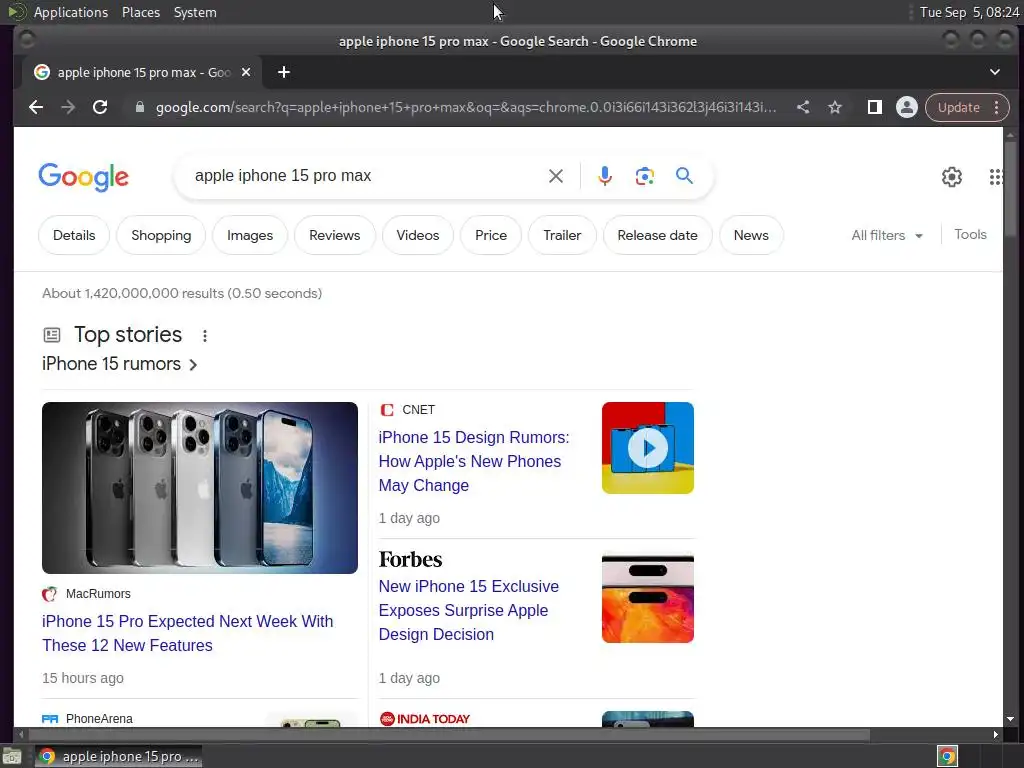The image size is (1024, 768).
Task: Select the Release date filter chip
Action: [x=657, y=235]
